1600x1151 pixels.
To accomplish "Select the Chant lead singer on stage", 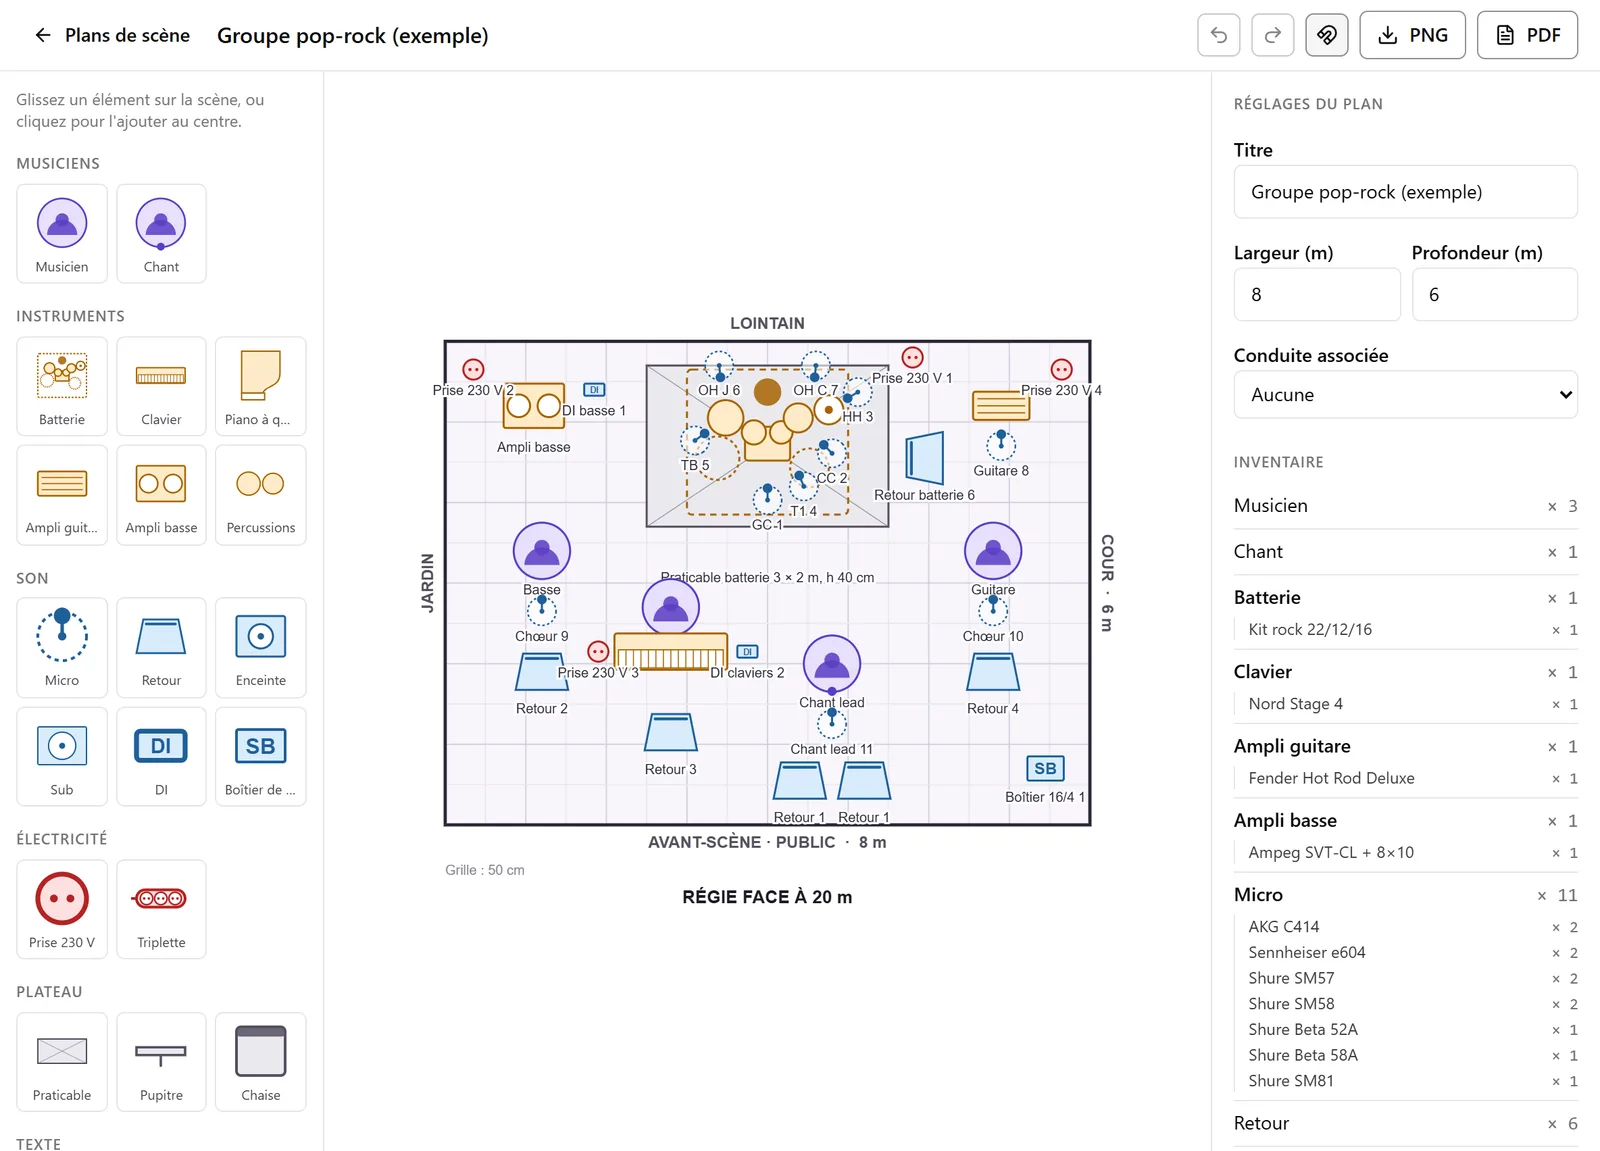I will pos(832,663).
